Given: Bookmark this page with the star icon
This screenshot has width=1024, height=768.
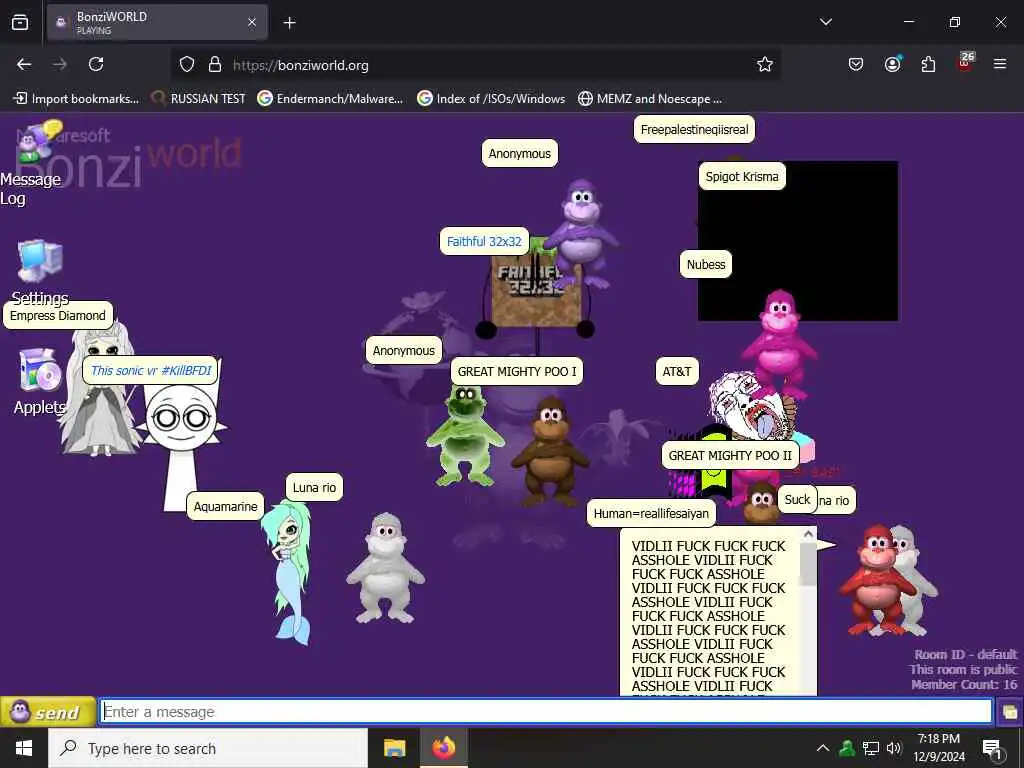Looking at the screenshot, I should coord(765,64).
